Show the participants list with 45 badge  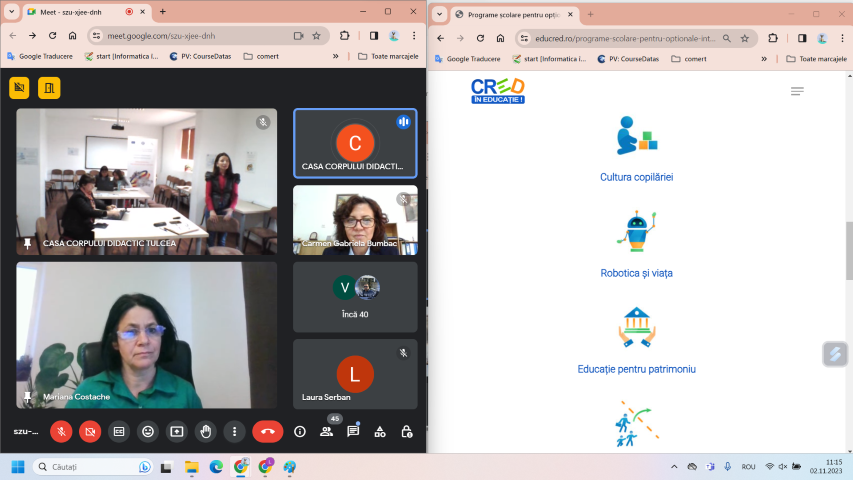(326, 432)
